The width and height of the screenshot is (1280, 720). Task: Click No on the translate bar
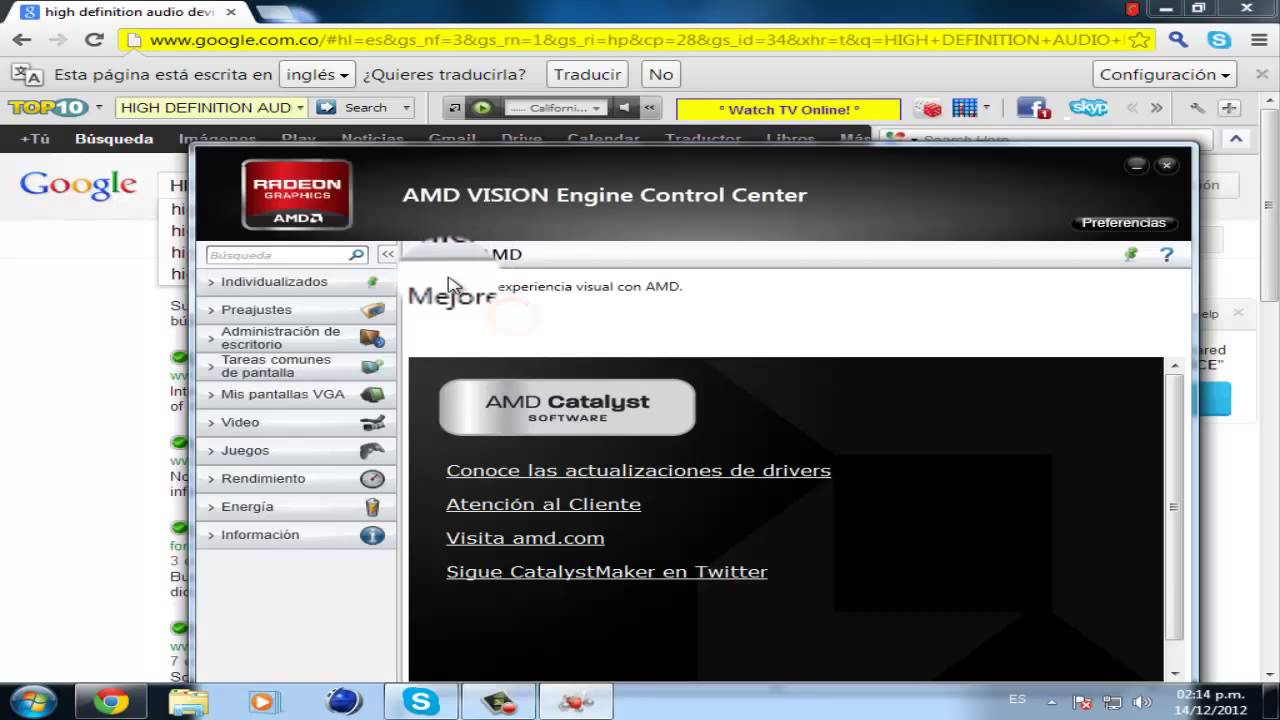point(661,74)
